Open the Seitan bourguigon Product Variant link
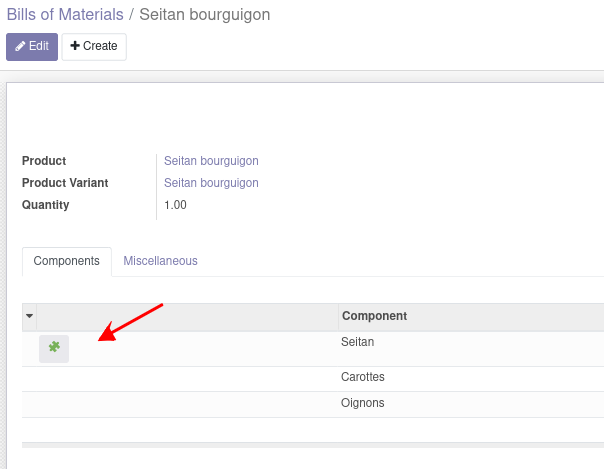Screen dimensions: 604x469 211,183
